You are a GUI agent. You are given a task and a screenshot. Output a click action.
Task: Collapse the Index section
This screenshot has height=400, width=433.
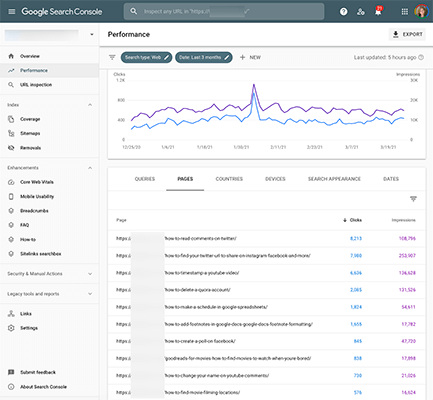90,105
